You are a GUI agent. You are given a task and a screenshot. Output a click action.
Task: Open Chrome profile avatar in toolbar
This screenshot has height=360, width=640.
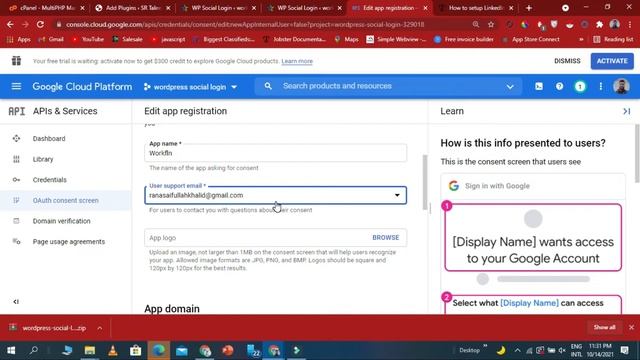pos(615,24)
